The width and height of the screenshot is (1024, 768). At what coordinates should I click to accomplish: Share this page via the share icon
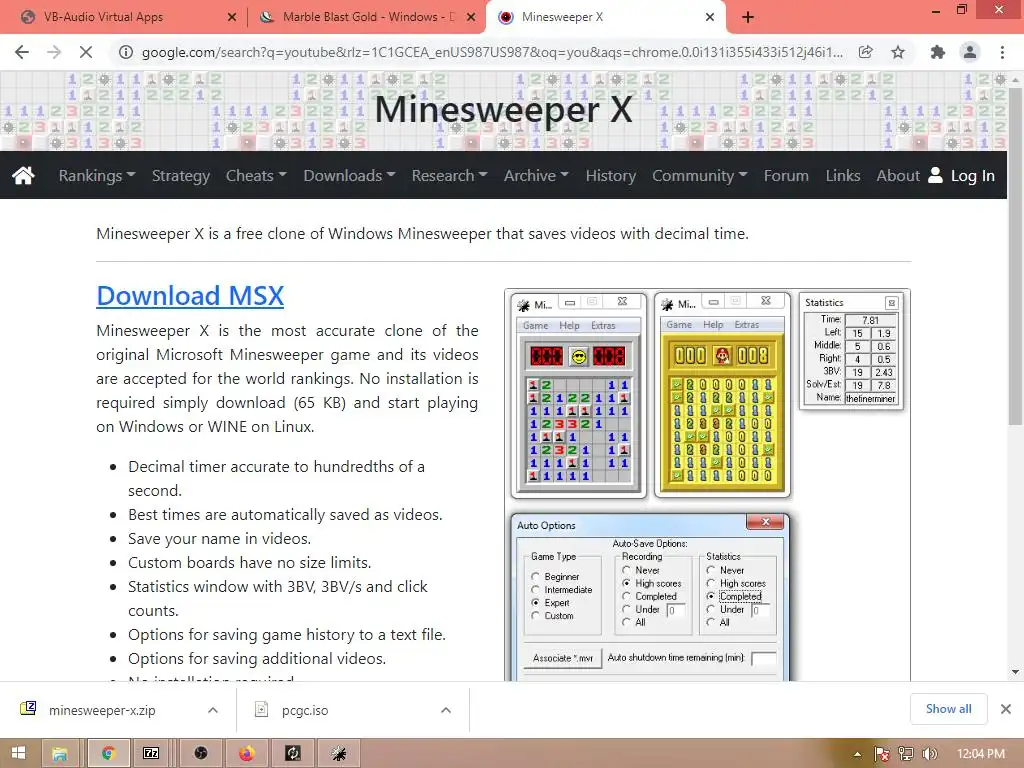point(865,52)
